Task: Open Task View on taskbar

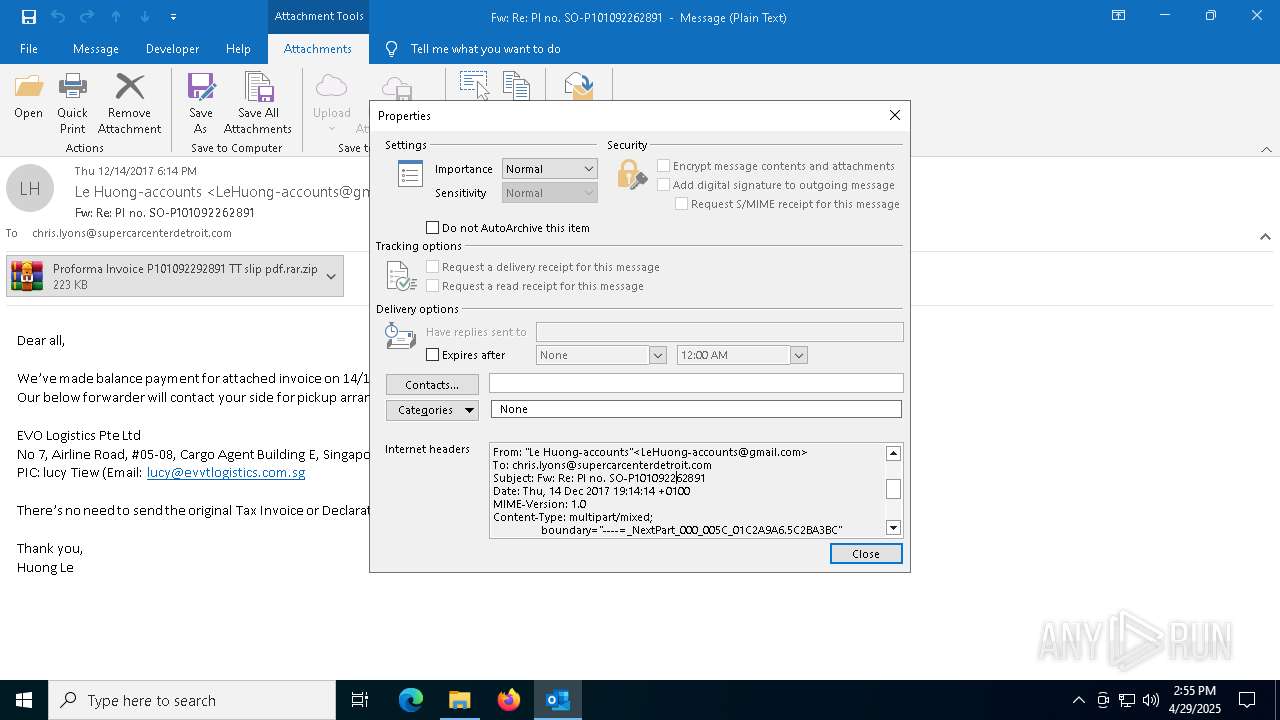Action: click(360, 700)
